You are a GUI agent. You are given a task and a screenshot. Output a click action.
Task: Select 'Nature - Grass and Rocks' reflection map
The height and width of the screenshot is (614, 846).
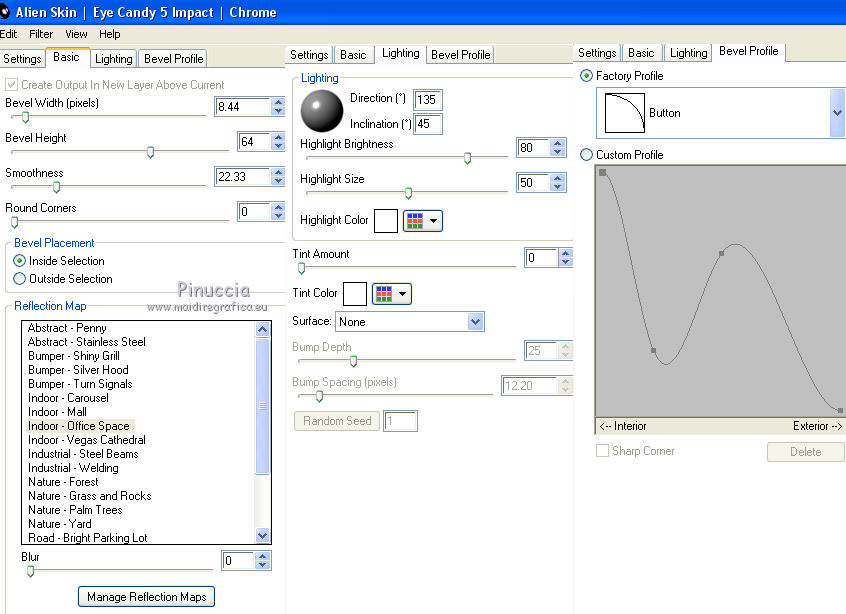tap(90, 496)
